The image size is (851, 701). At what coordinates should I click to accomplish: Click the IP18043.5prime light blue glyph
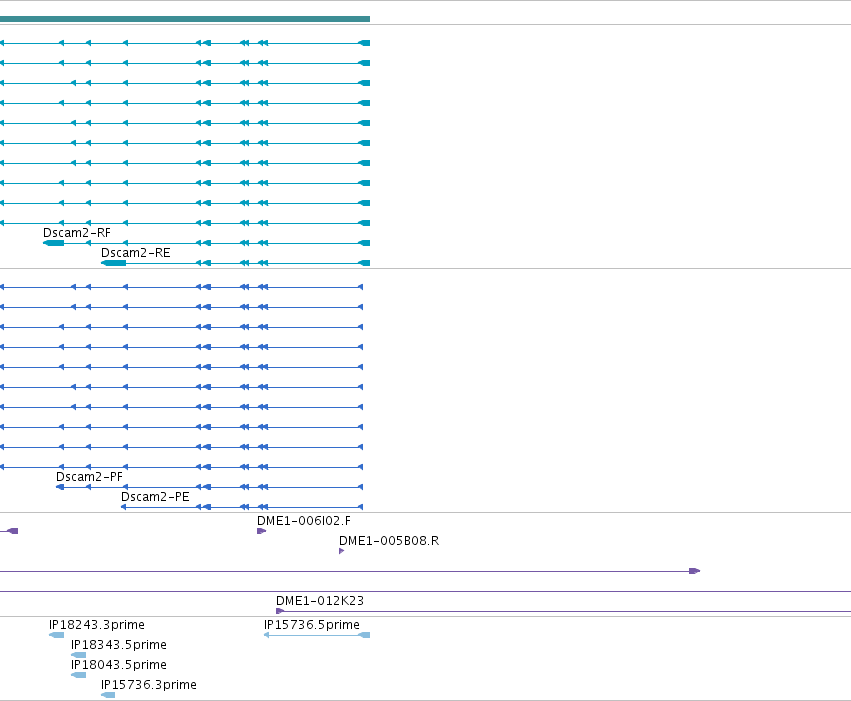point(79,675)
